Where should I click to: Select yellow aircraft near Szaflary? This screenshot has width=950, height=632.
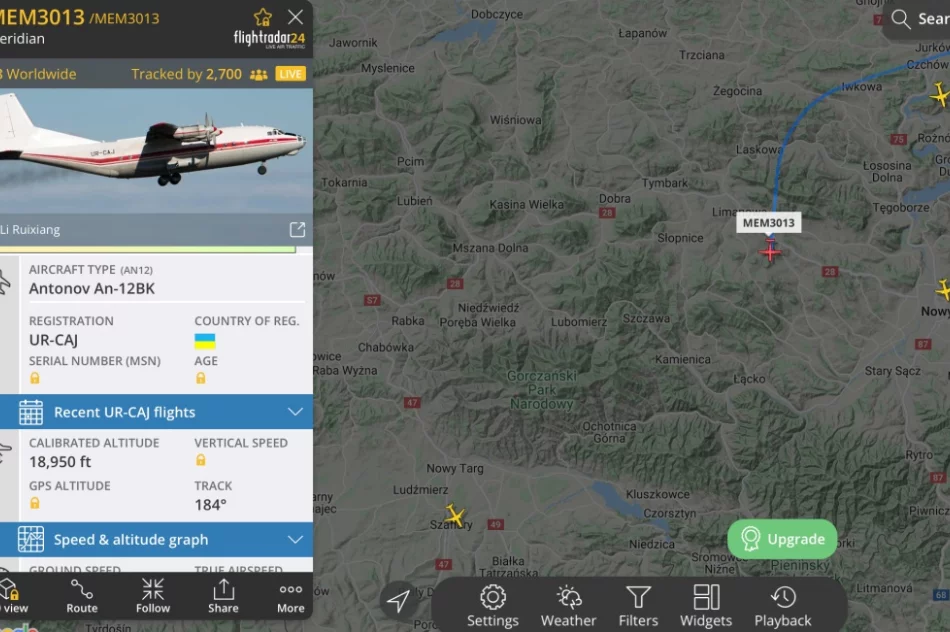(454, 516)
